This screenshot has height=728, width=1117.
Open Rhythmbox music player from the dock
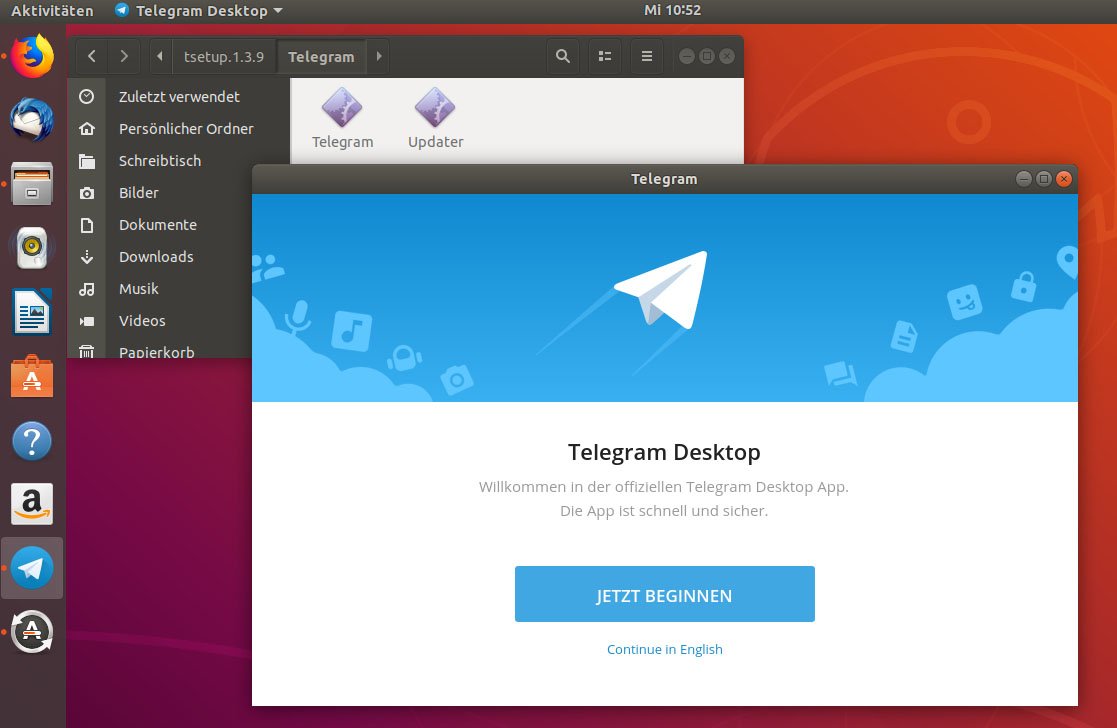click(x=31, y=248)
